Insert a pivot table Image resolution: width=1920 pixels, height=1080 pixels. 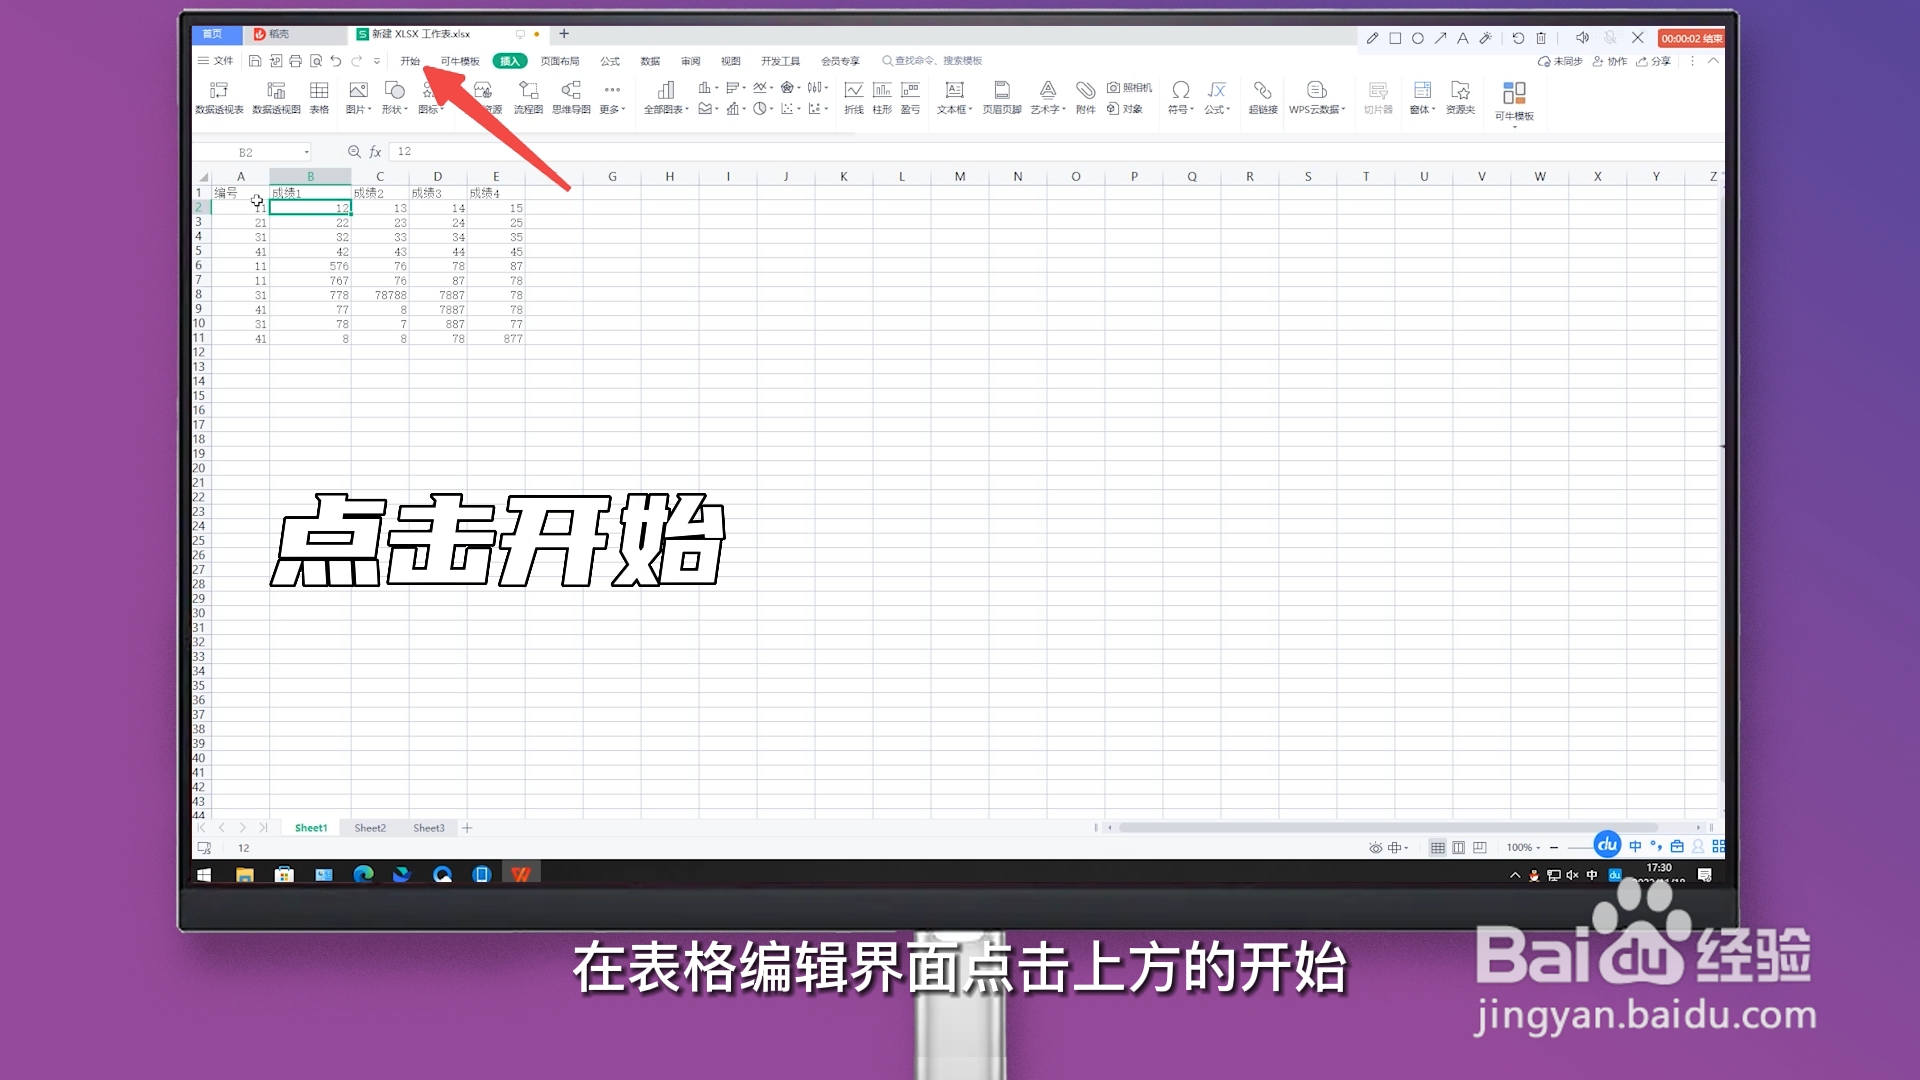click(220, 97)
